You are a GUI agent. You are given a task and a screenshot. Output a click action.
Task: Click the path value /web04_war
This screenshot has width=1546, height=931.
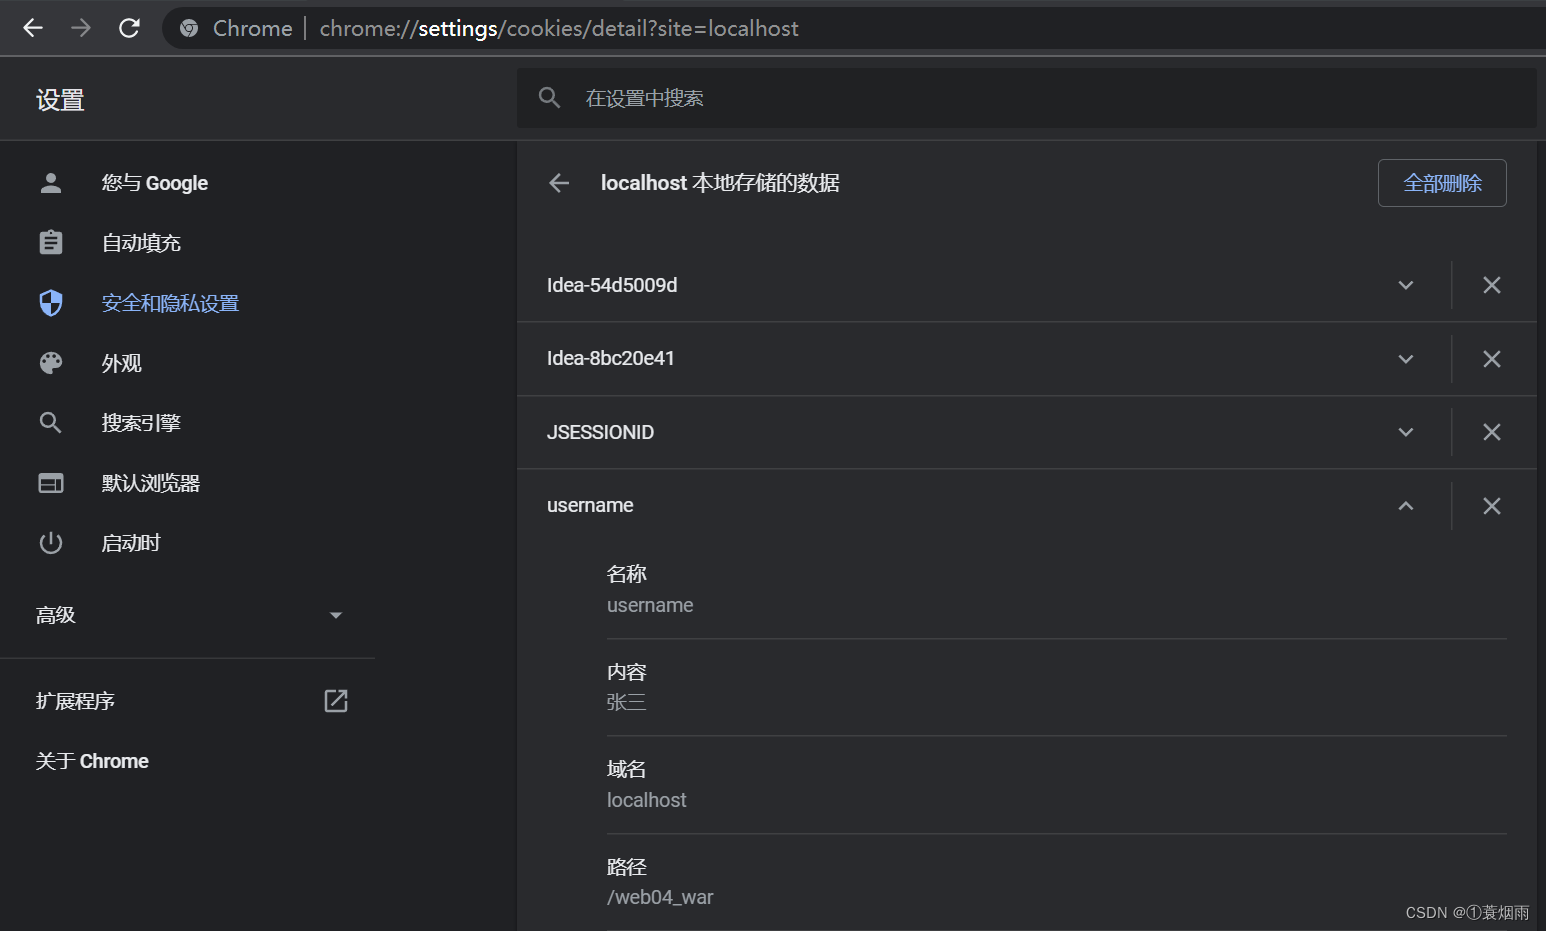pyautogui.click(x=660, y=897)
